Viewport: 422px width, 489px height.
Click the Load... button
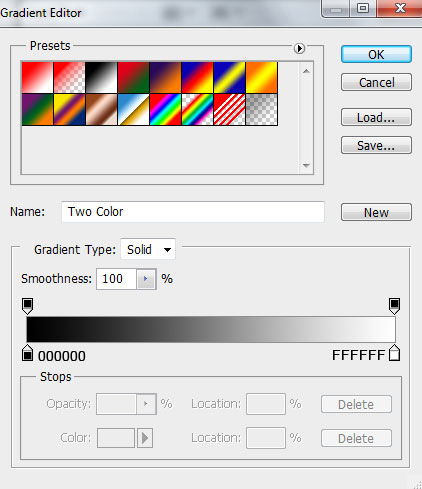[376, 117]
